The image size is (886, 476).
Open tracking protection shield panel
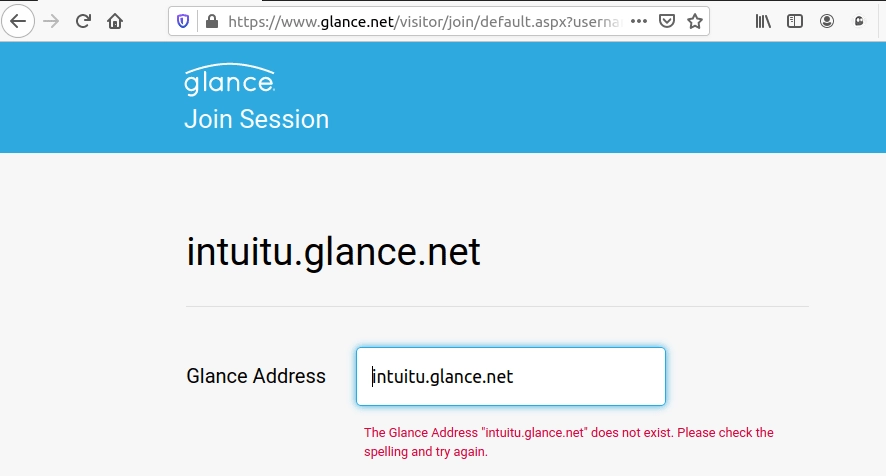tap(183, 20)
